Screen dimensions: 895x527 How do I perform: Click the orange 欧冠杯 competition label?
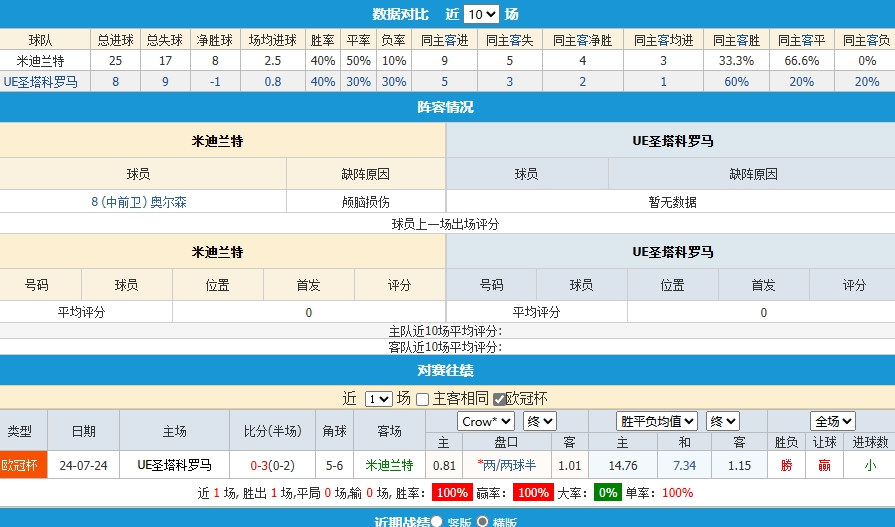click(19, 465)
